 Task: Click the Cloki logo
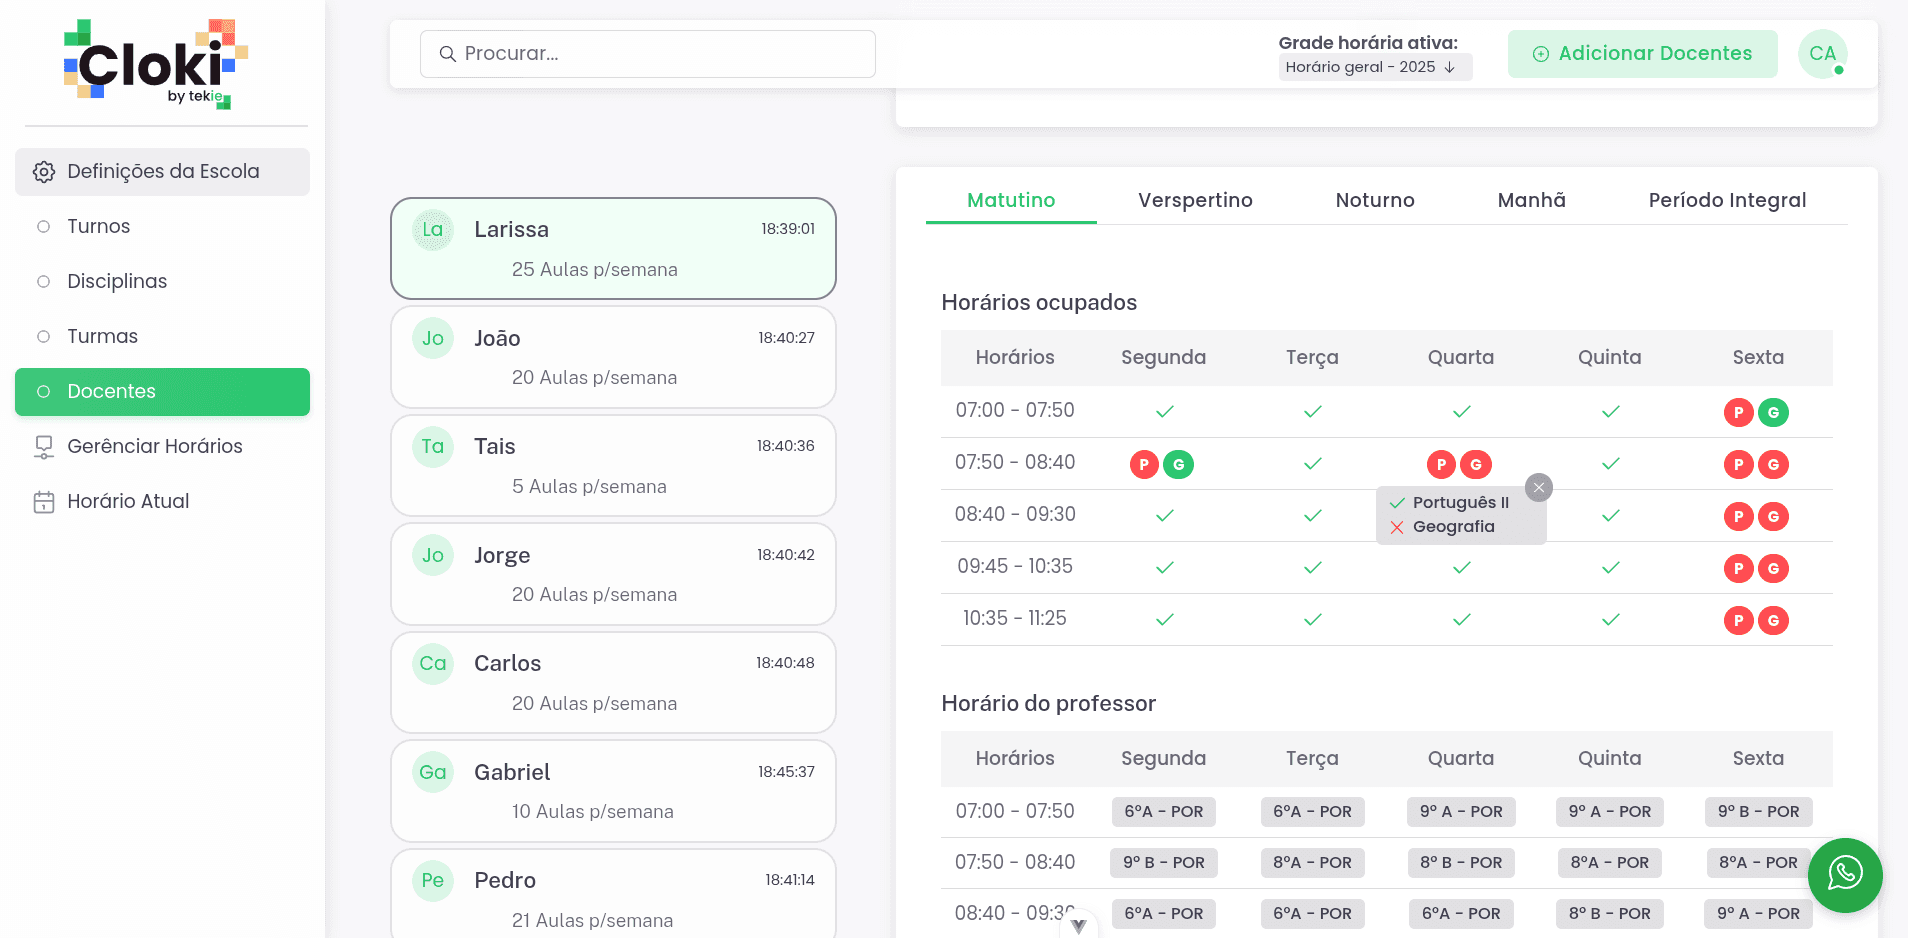(155, 63)
